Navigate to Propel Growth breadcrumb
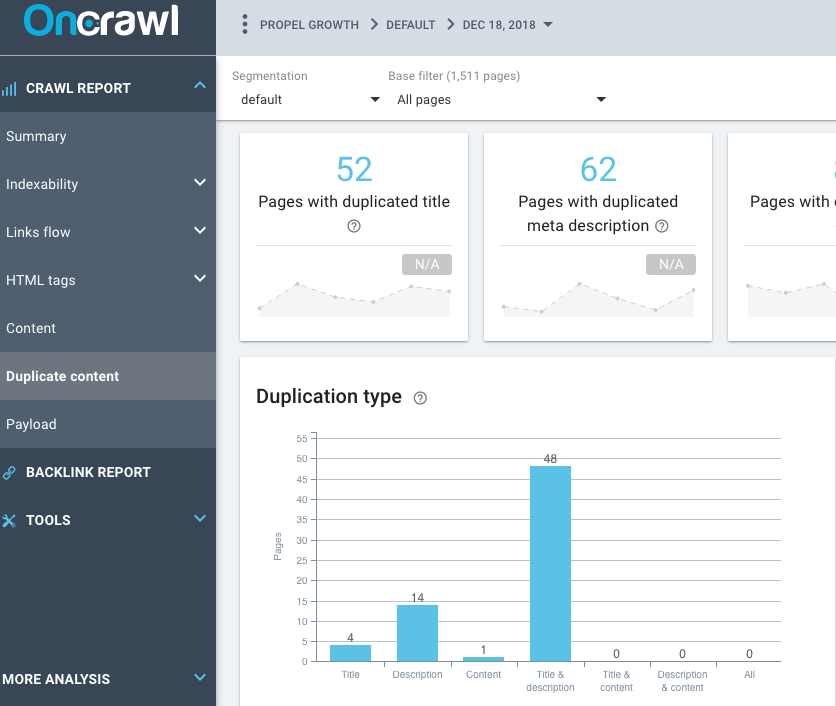Image resolution: width=836 pixels, height=706 pixels. pos(309,25)
